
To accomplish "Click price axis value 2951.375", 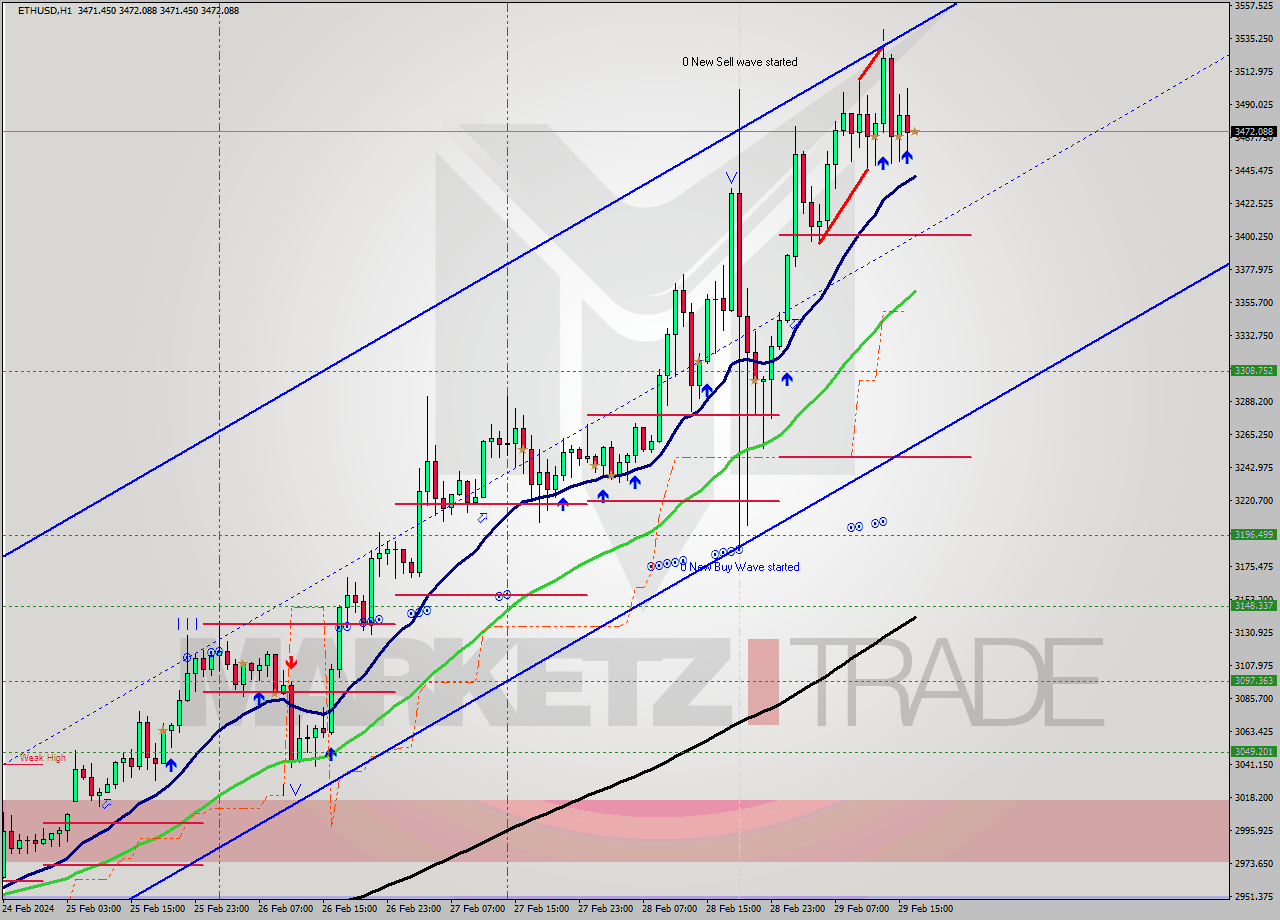I will tap(1253, 897).
